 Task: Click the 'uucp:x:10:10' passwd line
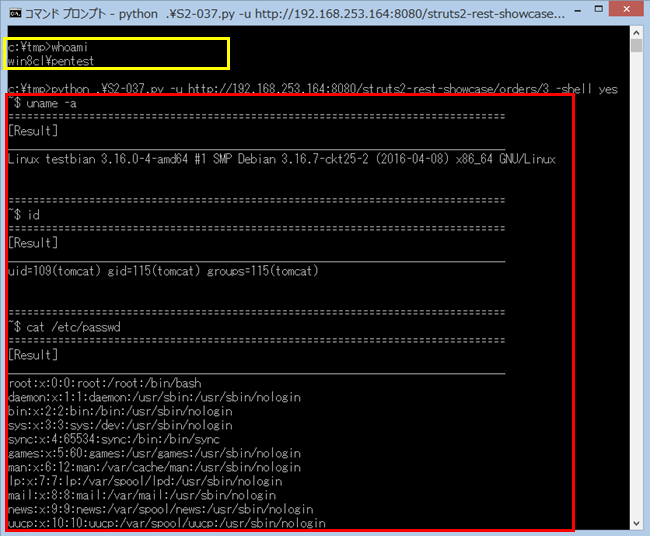point(167,523)
